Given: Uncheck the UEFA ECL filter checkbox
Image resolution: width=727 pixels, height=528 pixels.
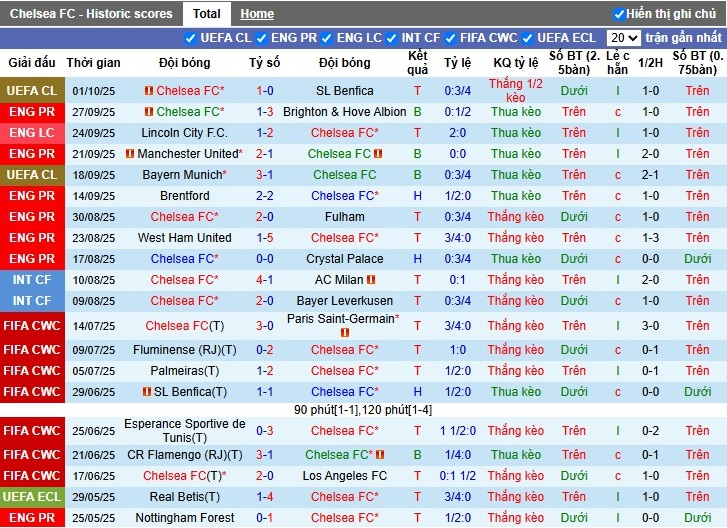Looking at the screenshot, I should [x=528, y=38].
